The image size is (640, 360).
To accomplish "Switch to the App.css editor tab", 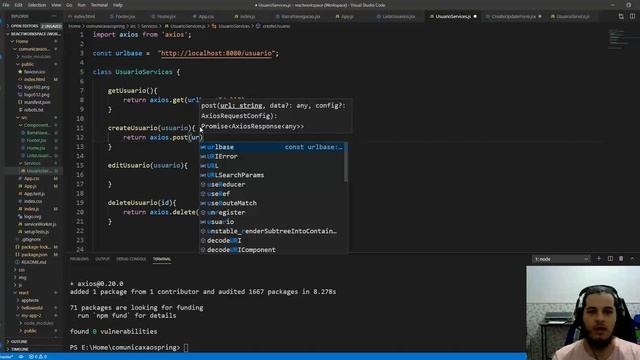I will 205,16.
